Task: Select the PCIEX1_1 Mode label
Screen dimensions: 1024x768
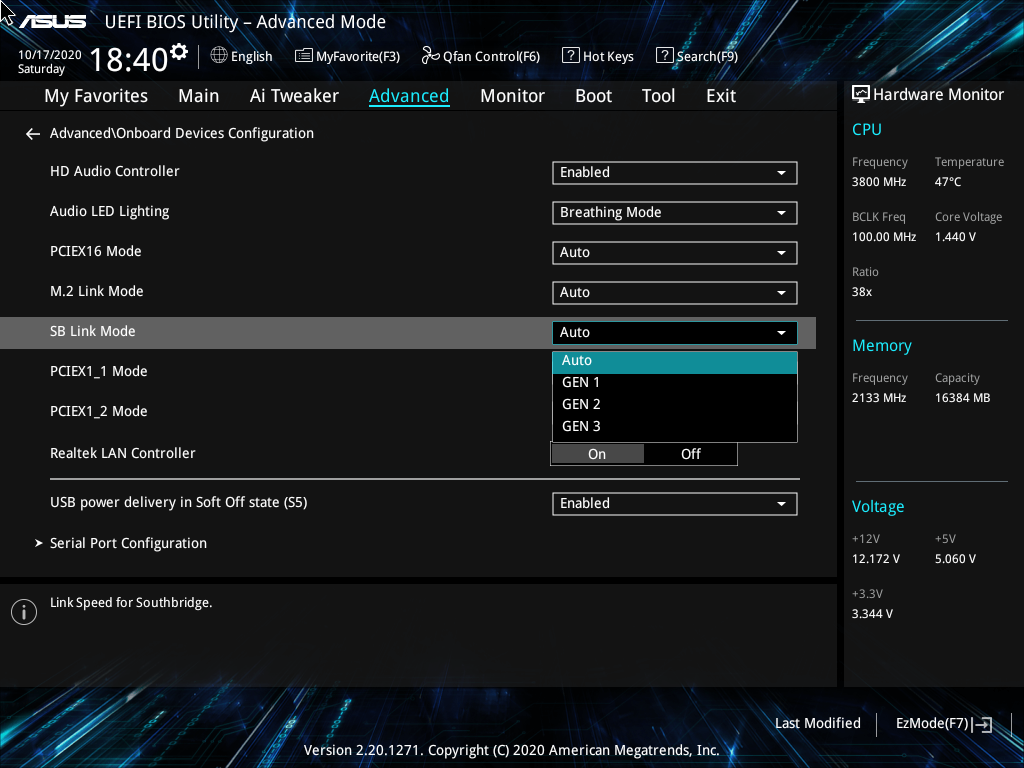Action: 99,372
